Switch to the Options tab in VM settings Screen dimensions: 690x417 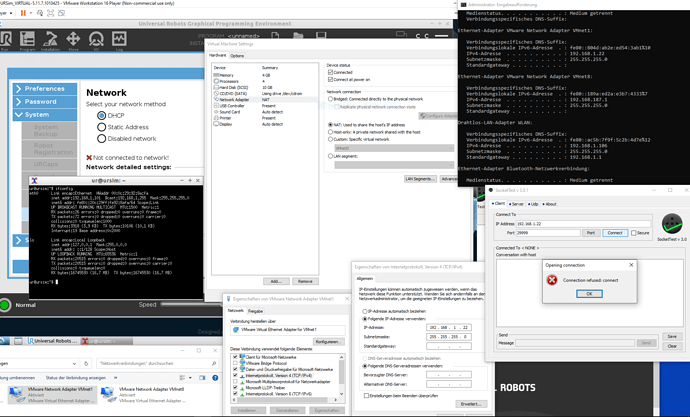pos(237,56)
